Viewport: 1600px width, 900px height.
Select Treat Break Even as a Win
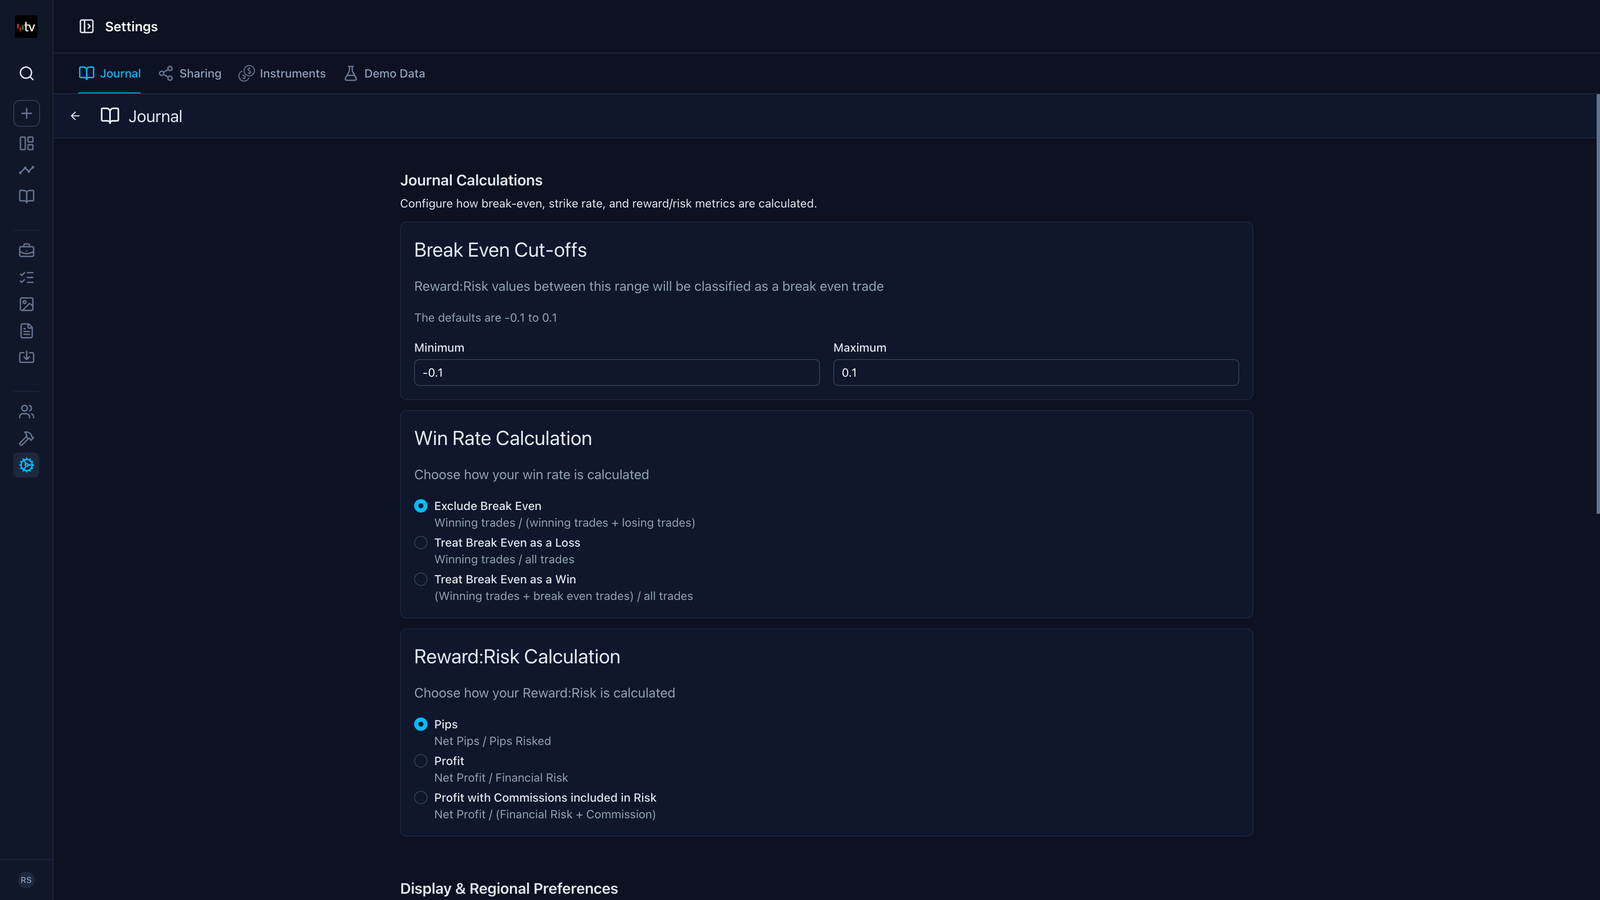(421, 580)
